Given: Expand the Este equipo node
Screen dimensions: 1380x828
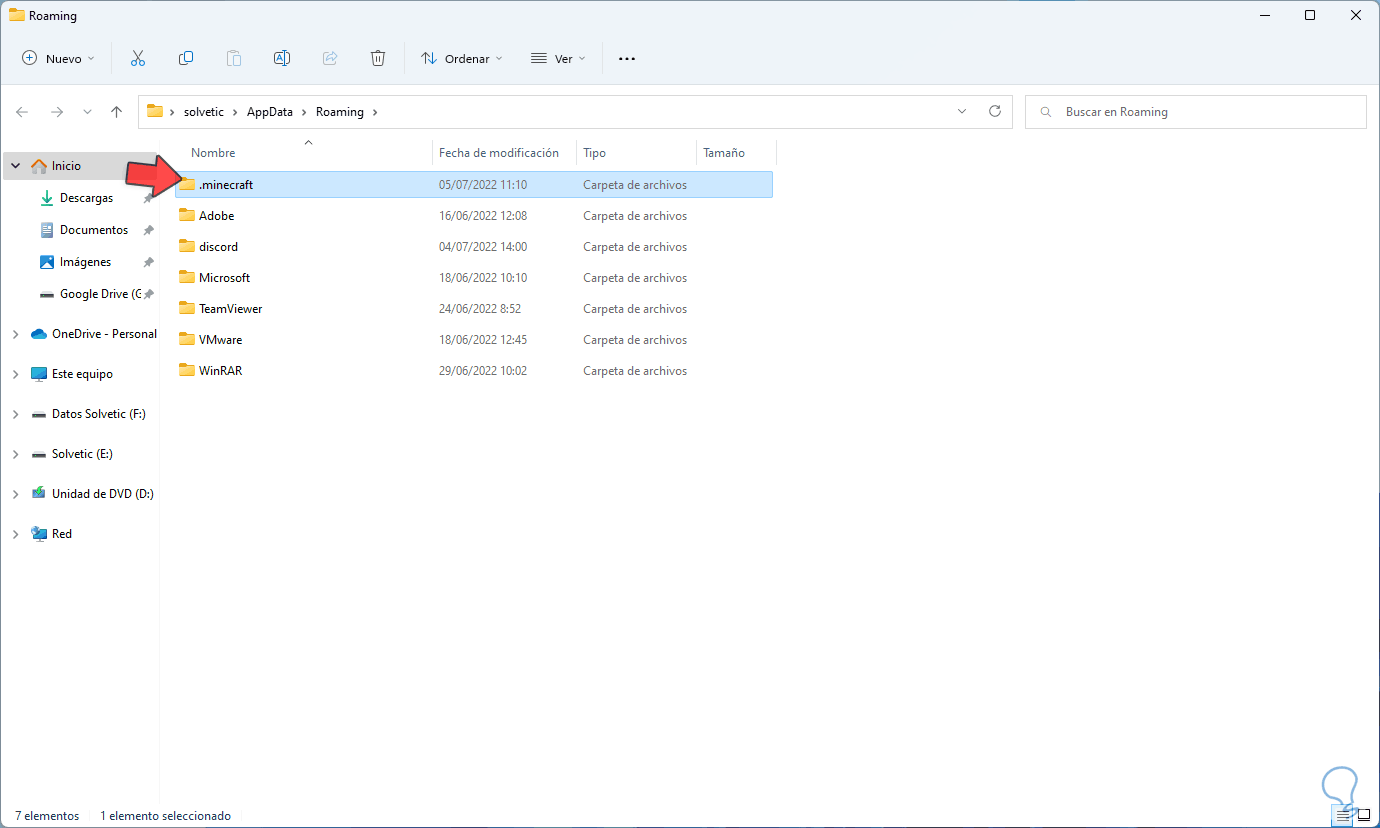Looking at the screenshot, I should [x=15, y=374].
